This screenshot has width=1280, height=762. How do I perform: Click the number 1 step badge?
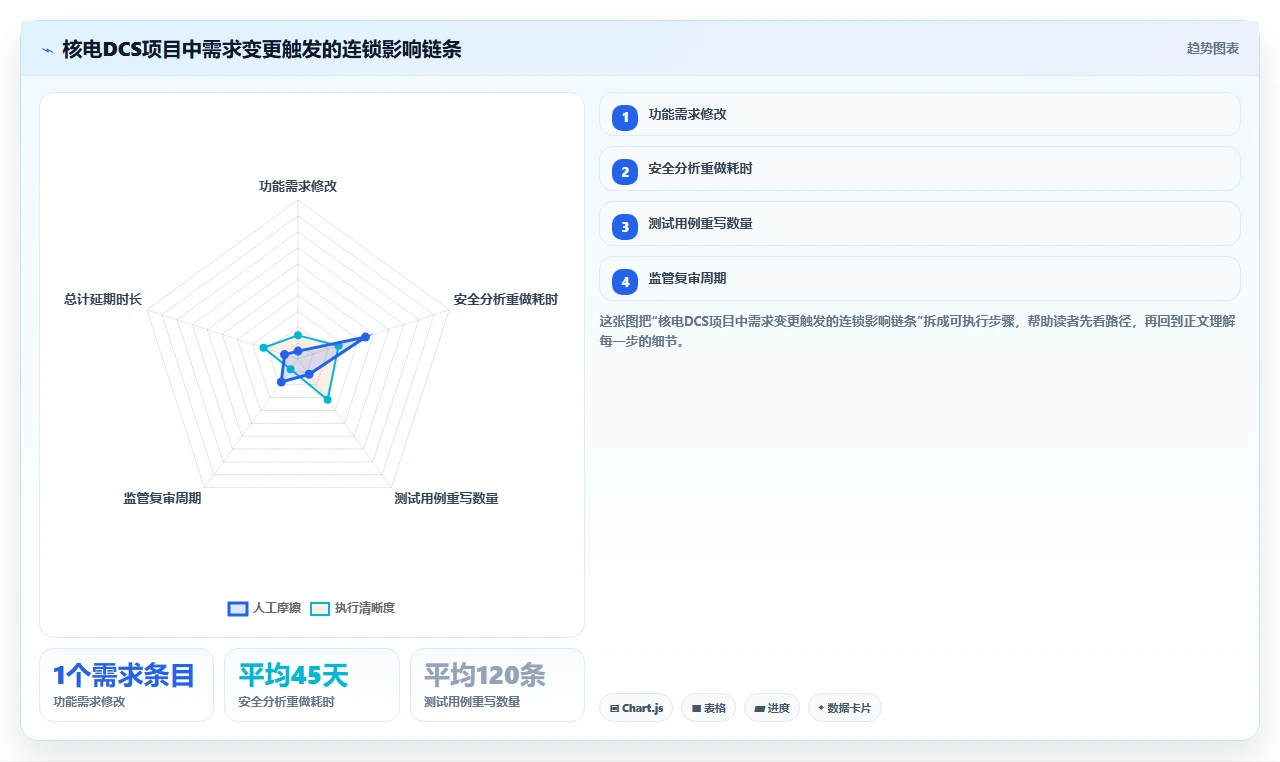(x=625, y=117)
